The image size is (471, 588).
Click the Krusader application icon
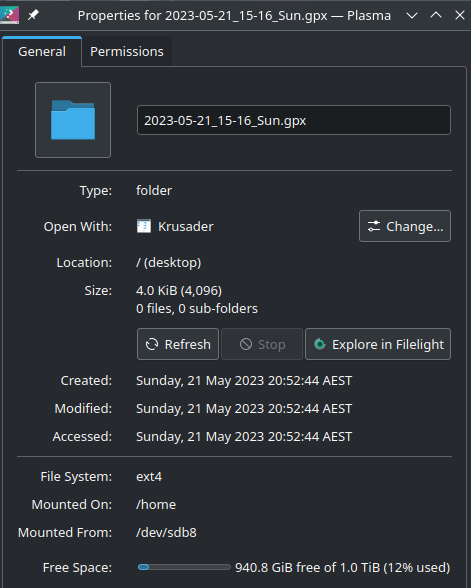click(x=144, y=226)
